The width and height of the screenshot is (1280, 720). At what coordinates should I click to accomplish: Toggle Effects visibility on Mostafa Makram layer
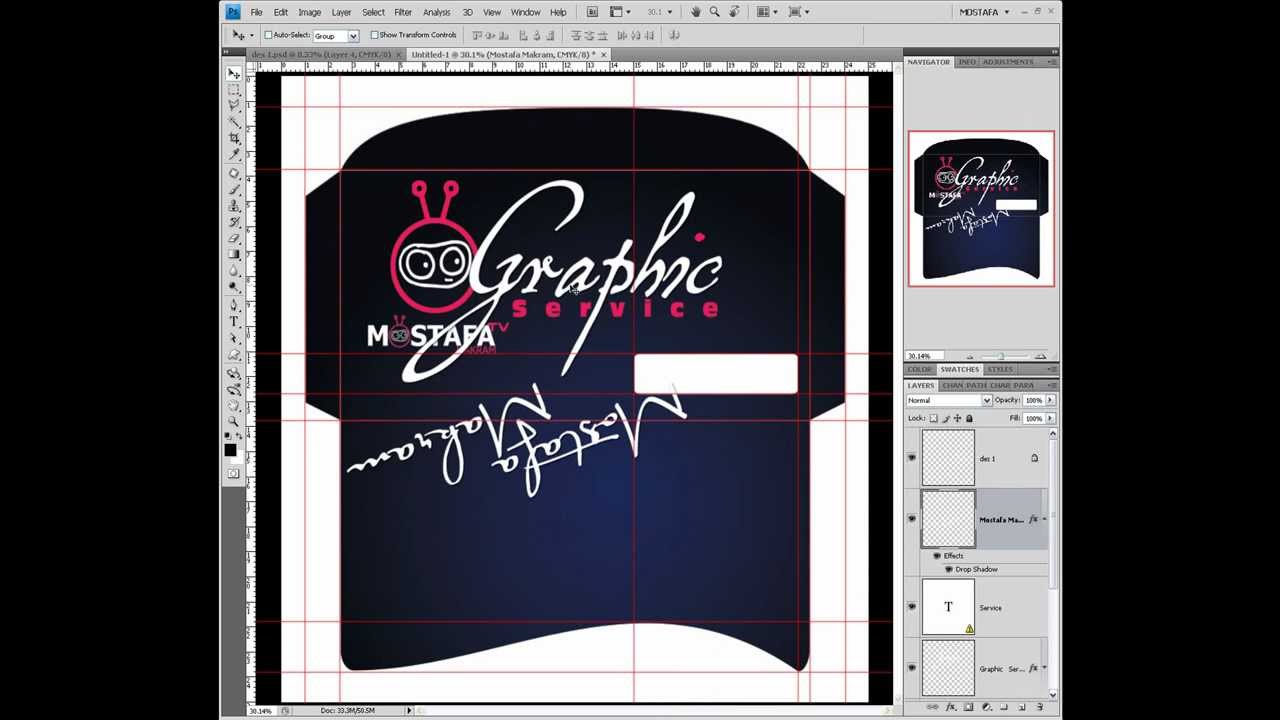tap(937, 556)
